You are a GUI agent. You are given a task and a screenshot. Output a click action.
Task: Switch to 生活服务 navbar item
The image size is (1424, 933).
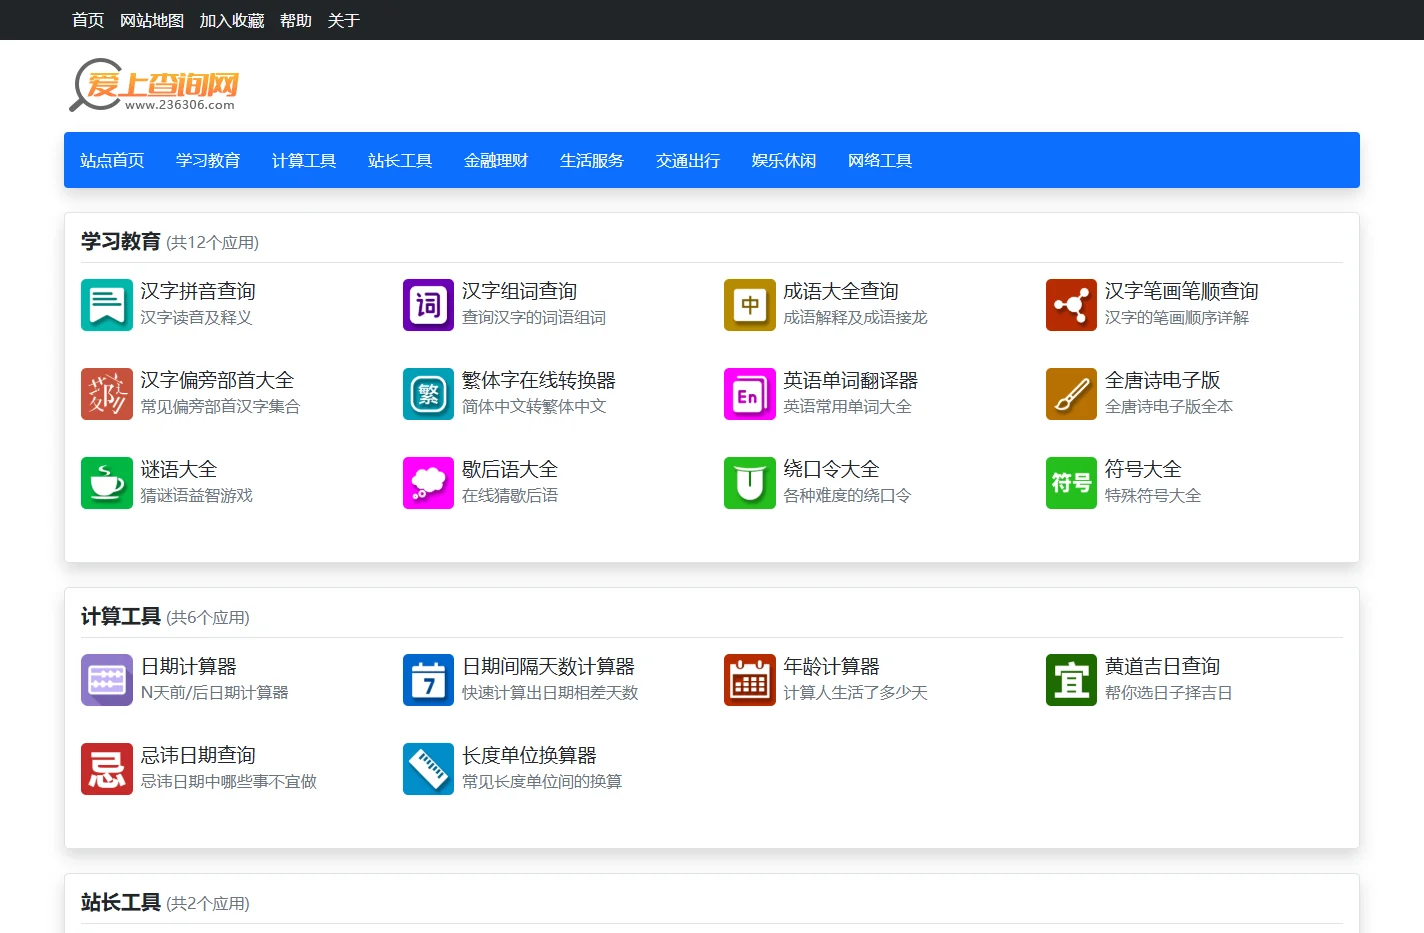click(x=592, y=160)
